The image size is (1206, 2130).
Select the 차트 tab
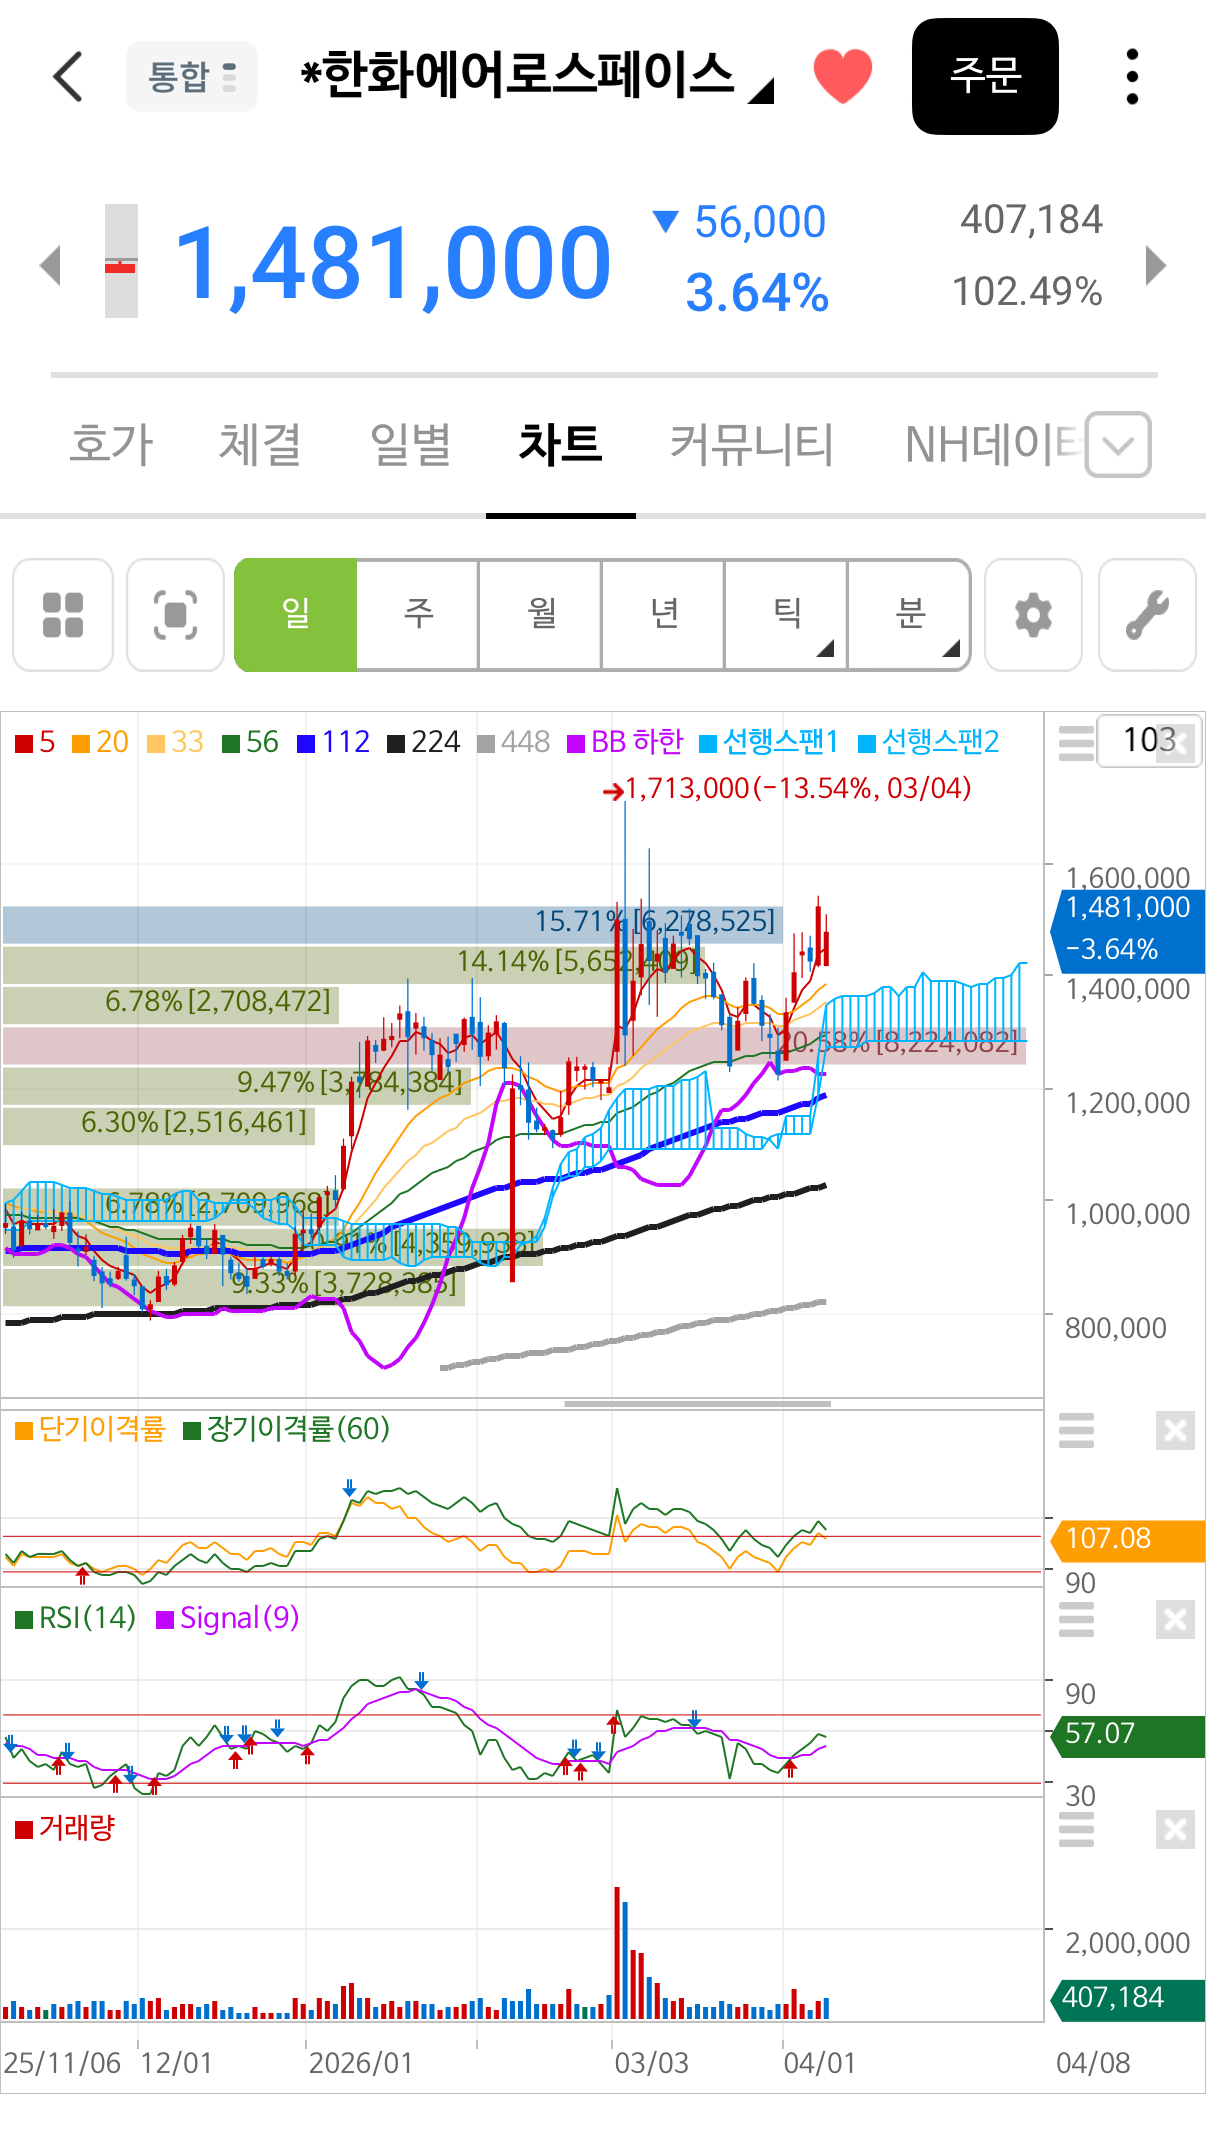point(560,444)
